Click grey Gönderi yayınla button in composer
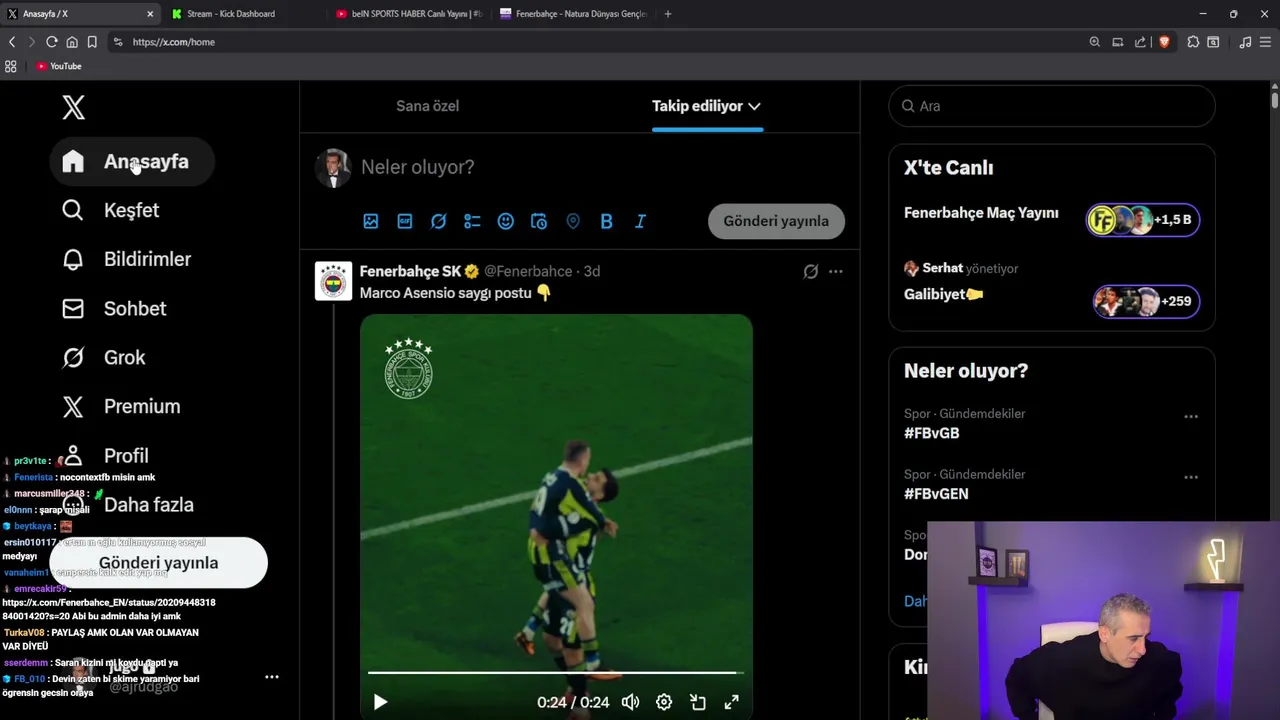The width and height of the screenshot is (1280, 720). 776,221
